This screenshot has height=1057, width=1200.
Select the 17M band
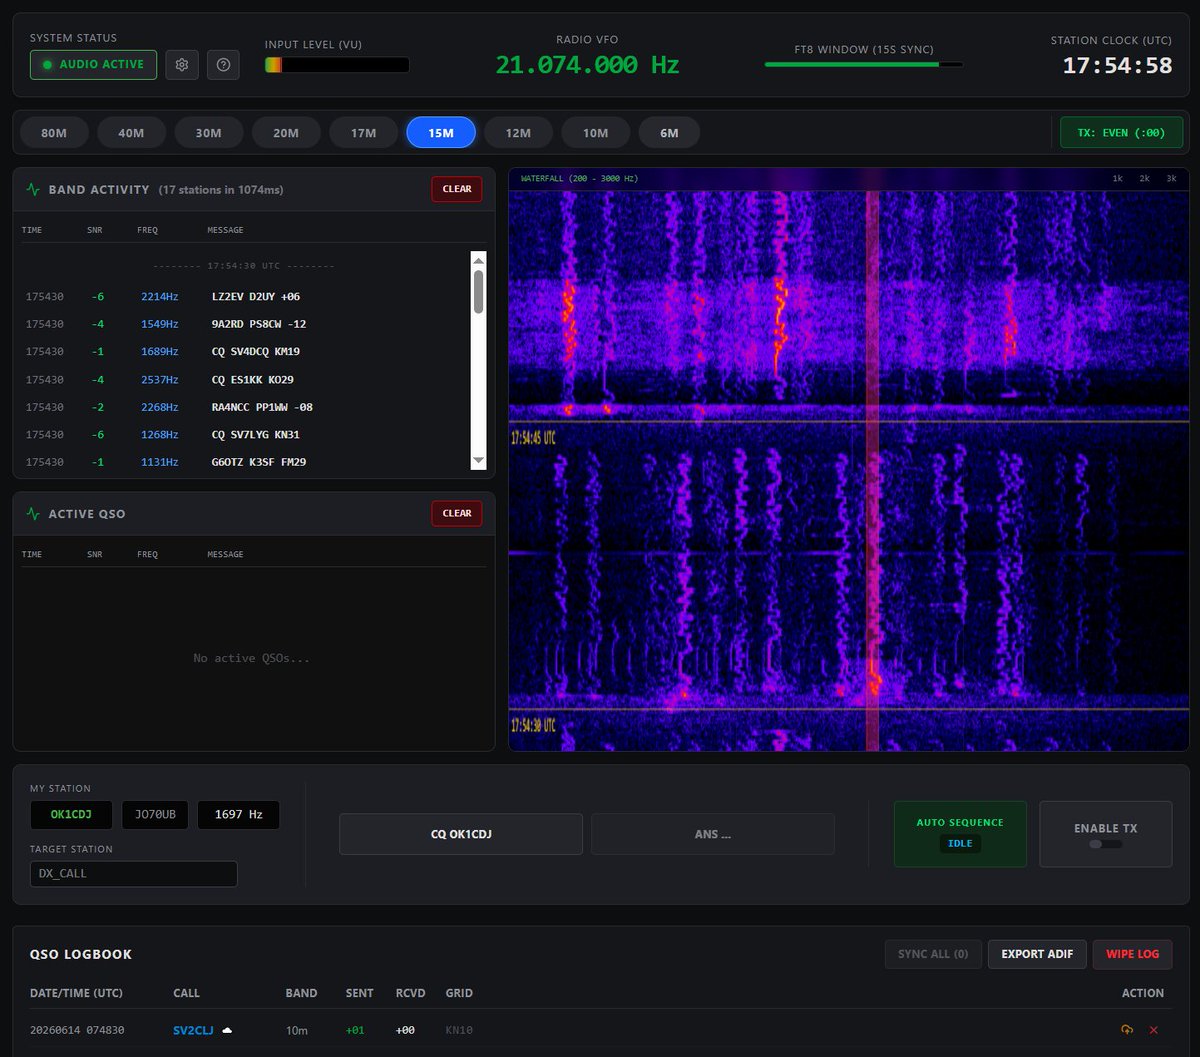[x=363, y=132]
